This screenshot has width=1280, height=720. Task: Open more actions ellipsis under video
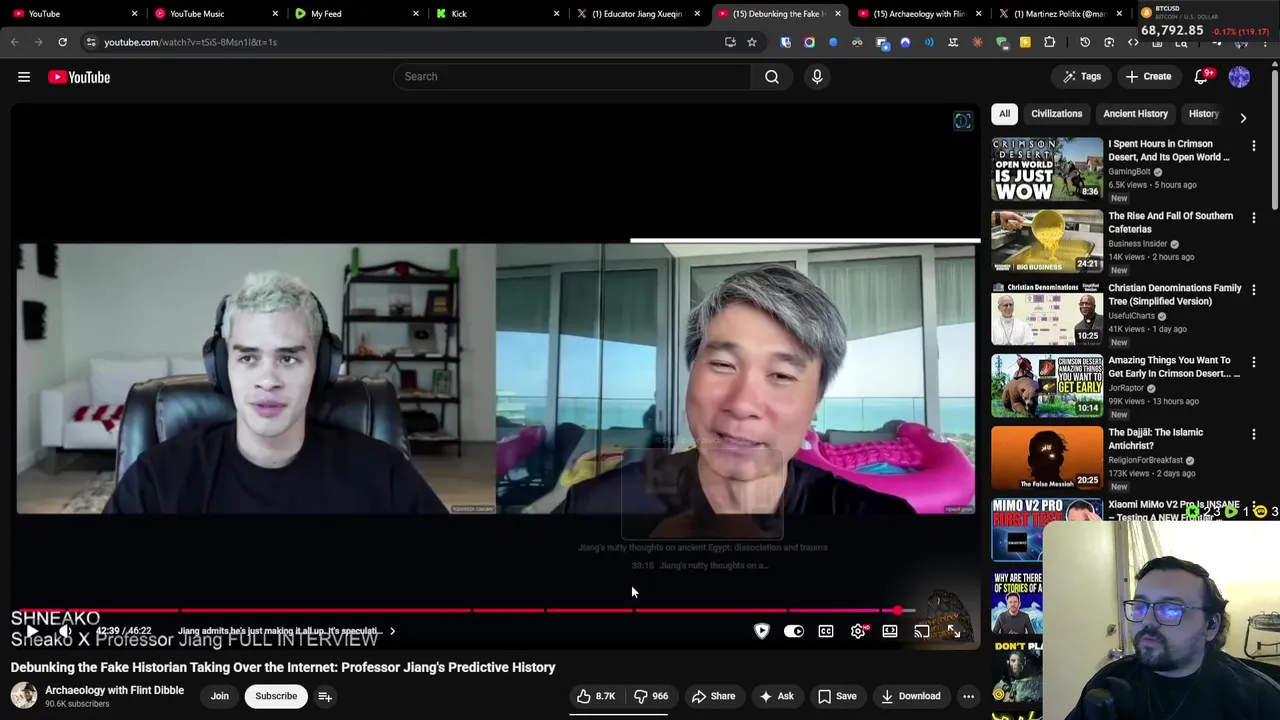(x=968, y=696)
